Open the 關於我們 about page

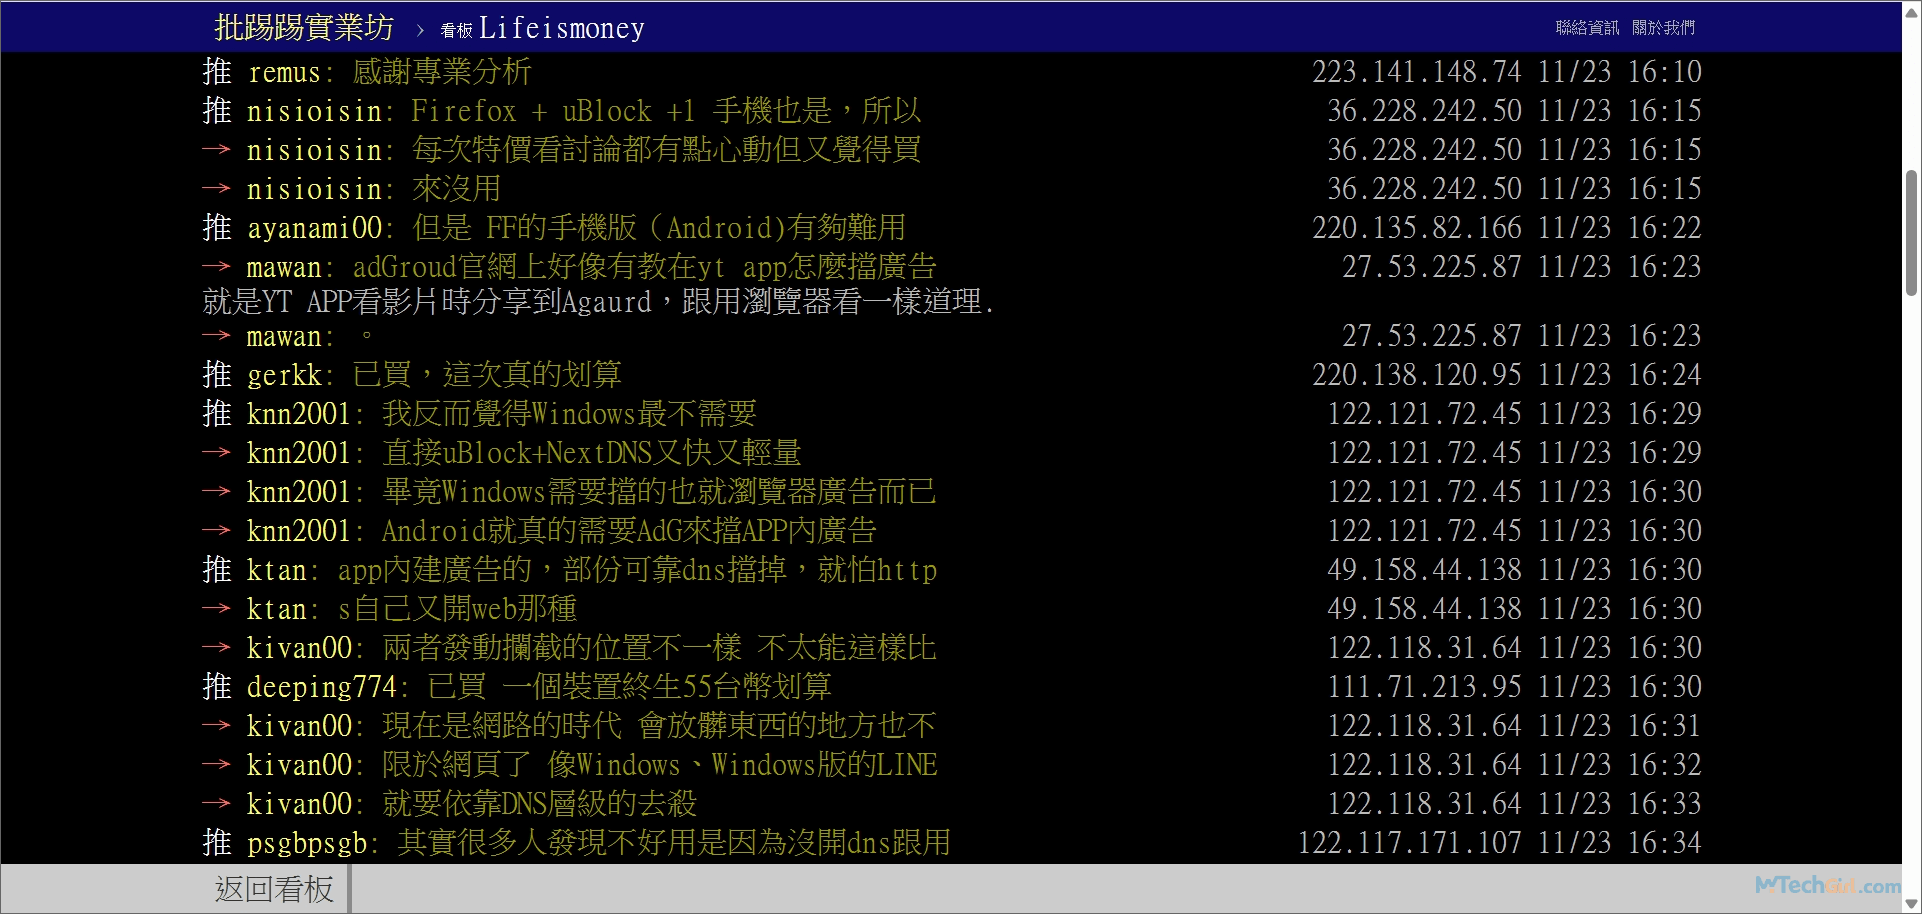tap(1663, 28)
